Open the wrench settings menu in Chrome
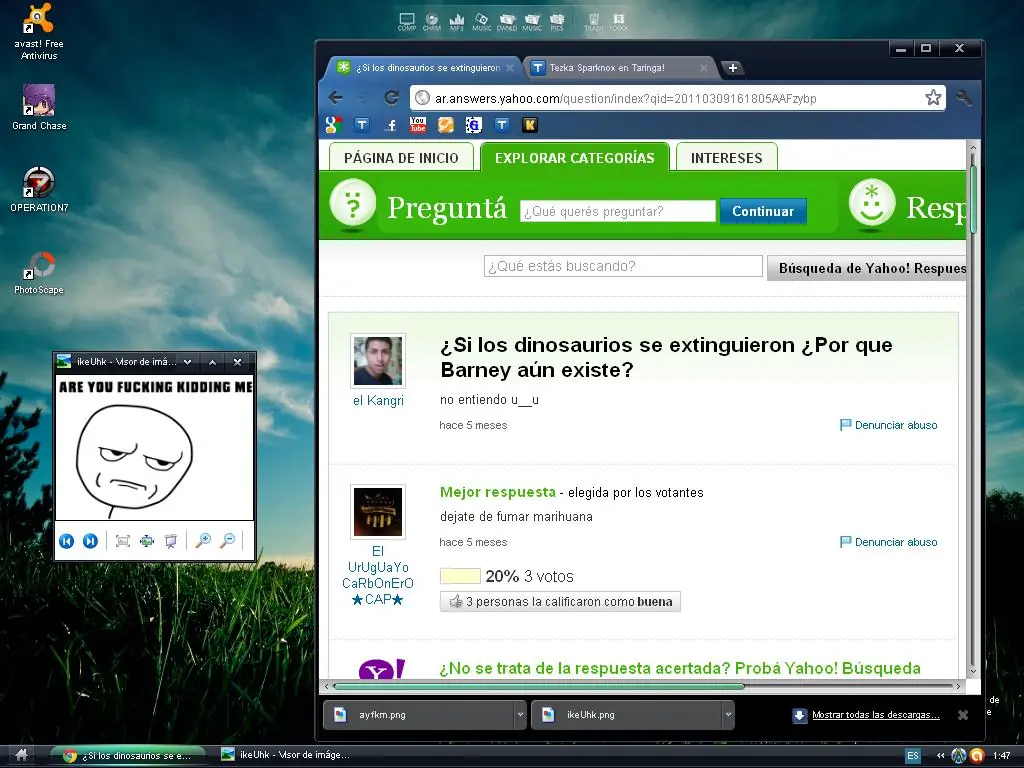 (964, 98)
